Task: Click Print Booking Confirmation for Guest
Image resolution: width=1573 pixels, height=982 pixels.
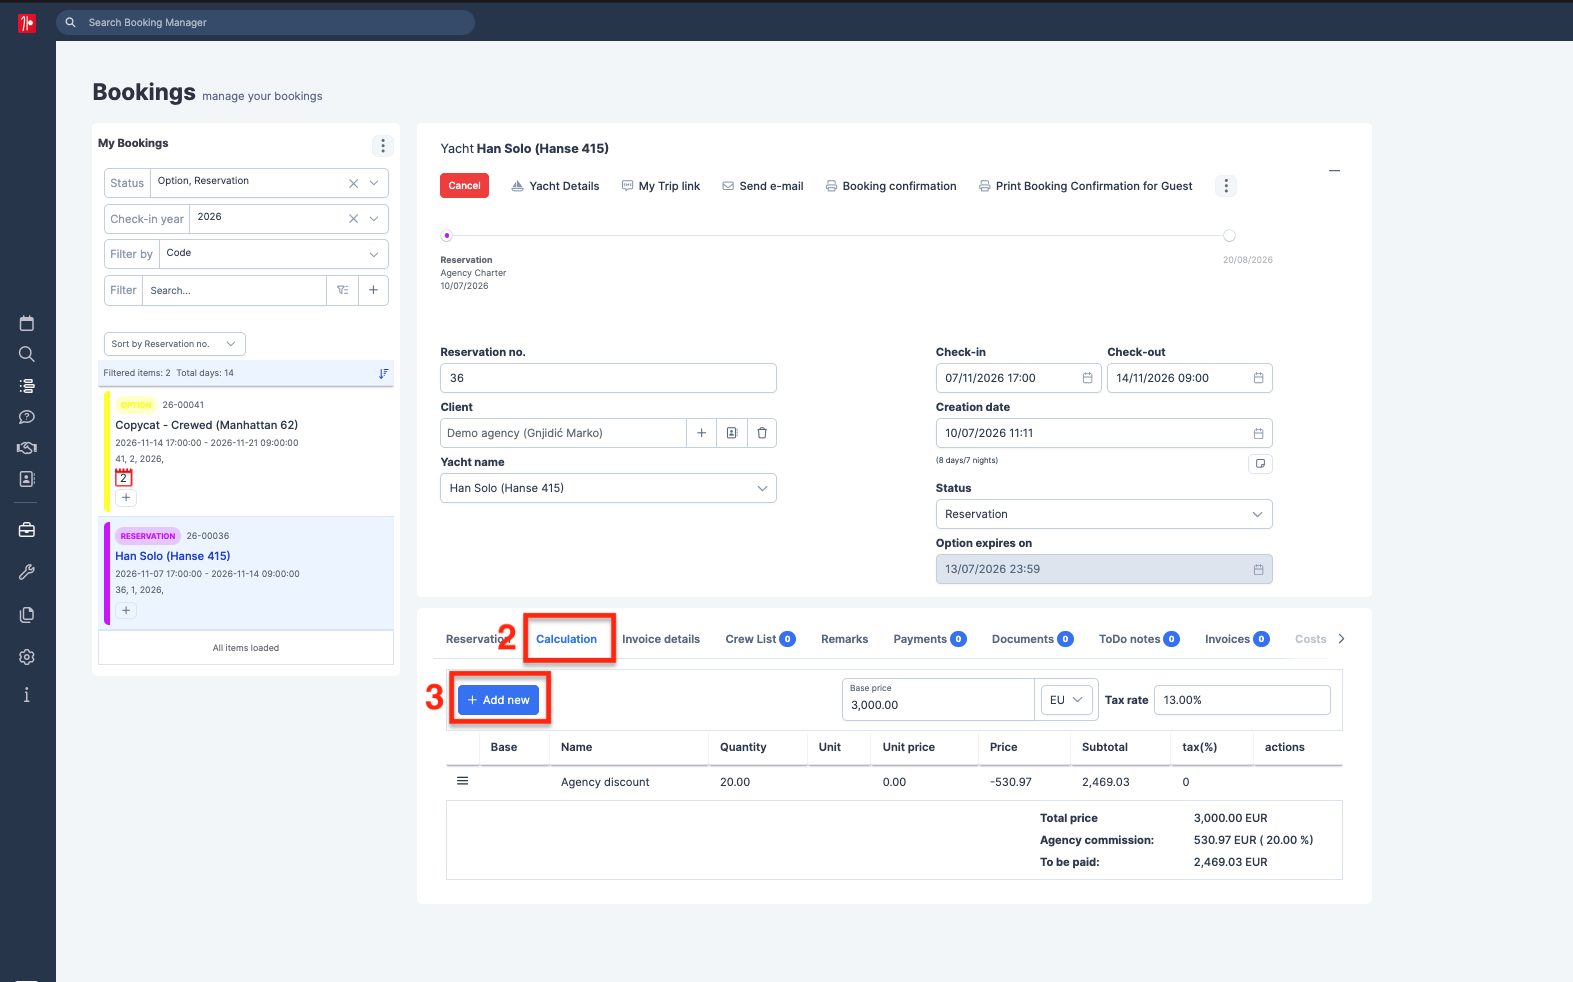Action: click(x=1085, y=186)
